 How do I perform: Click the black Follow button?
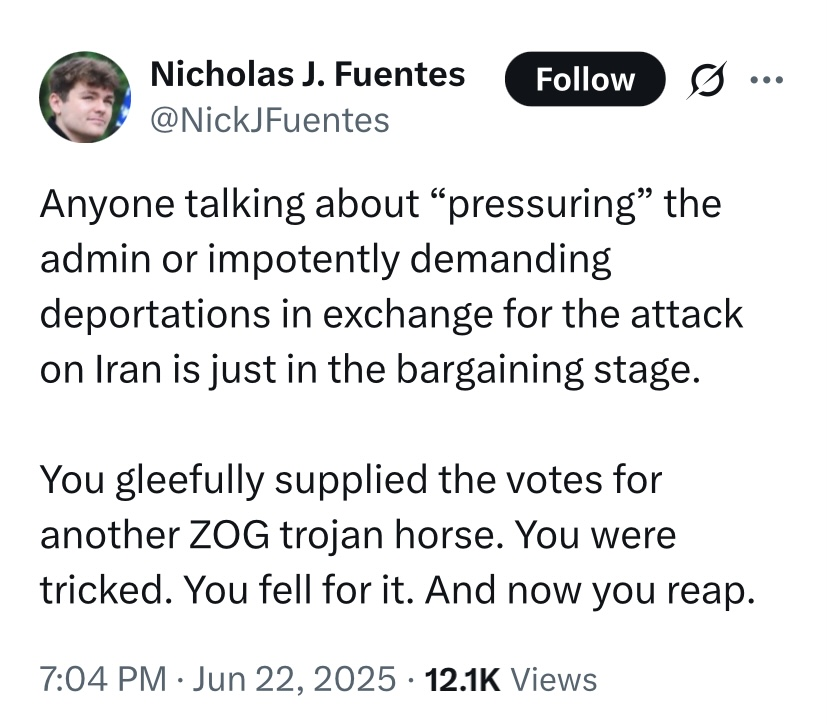[585, 79]
